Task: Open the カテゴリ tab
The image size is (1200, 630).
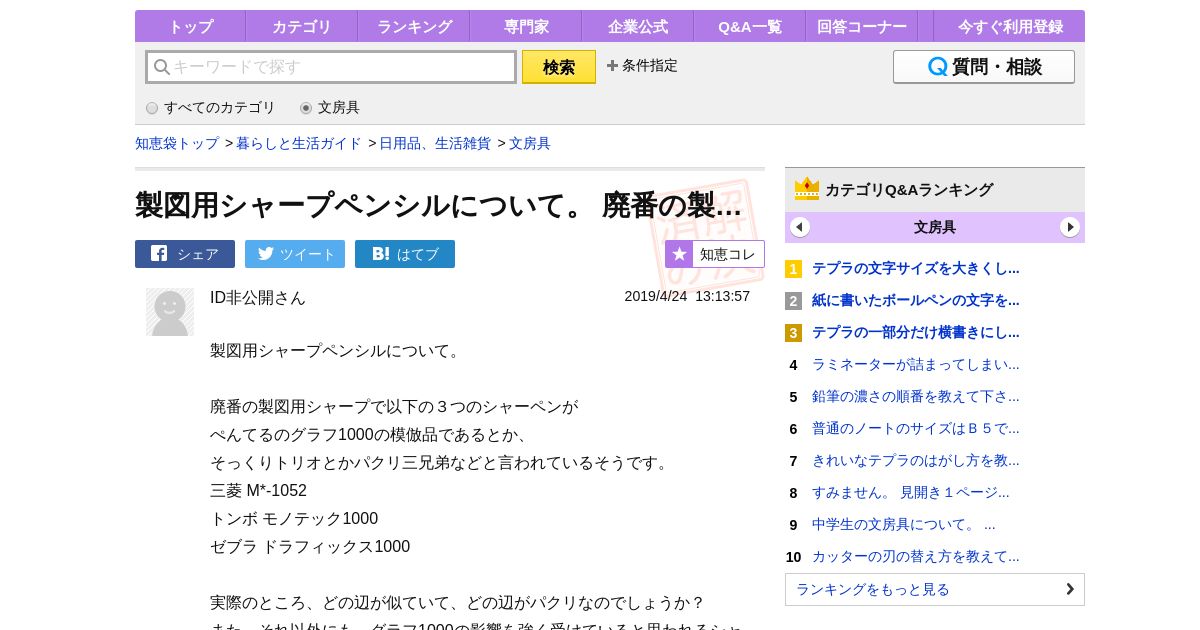Action: click(302, 26)
